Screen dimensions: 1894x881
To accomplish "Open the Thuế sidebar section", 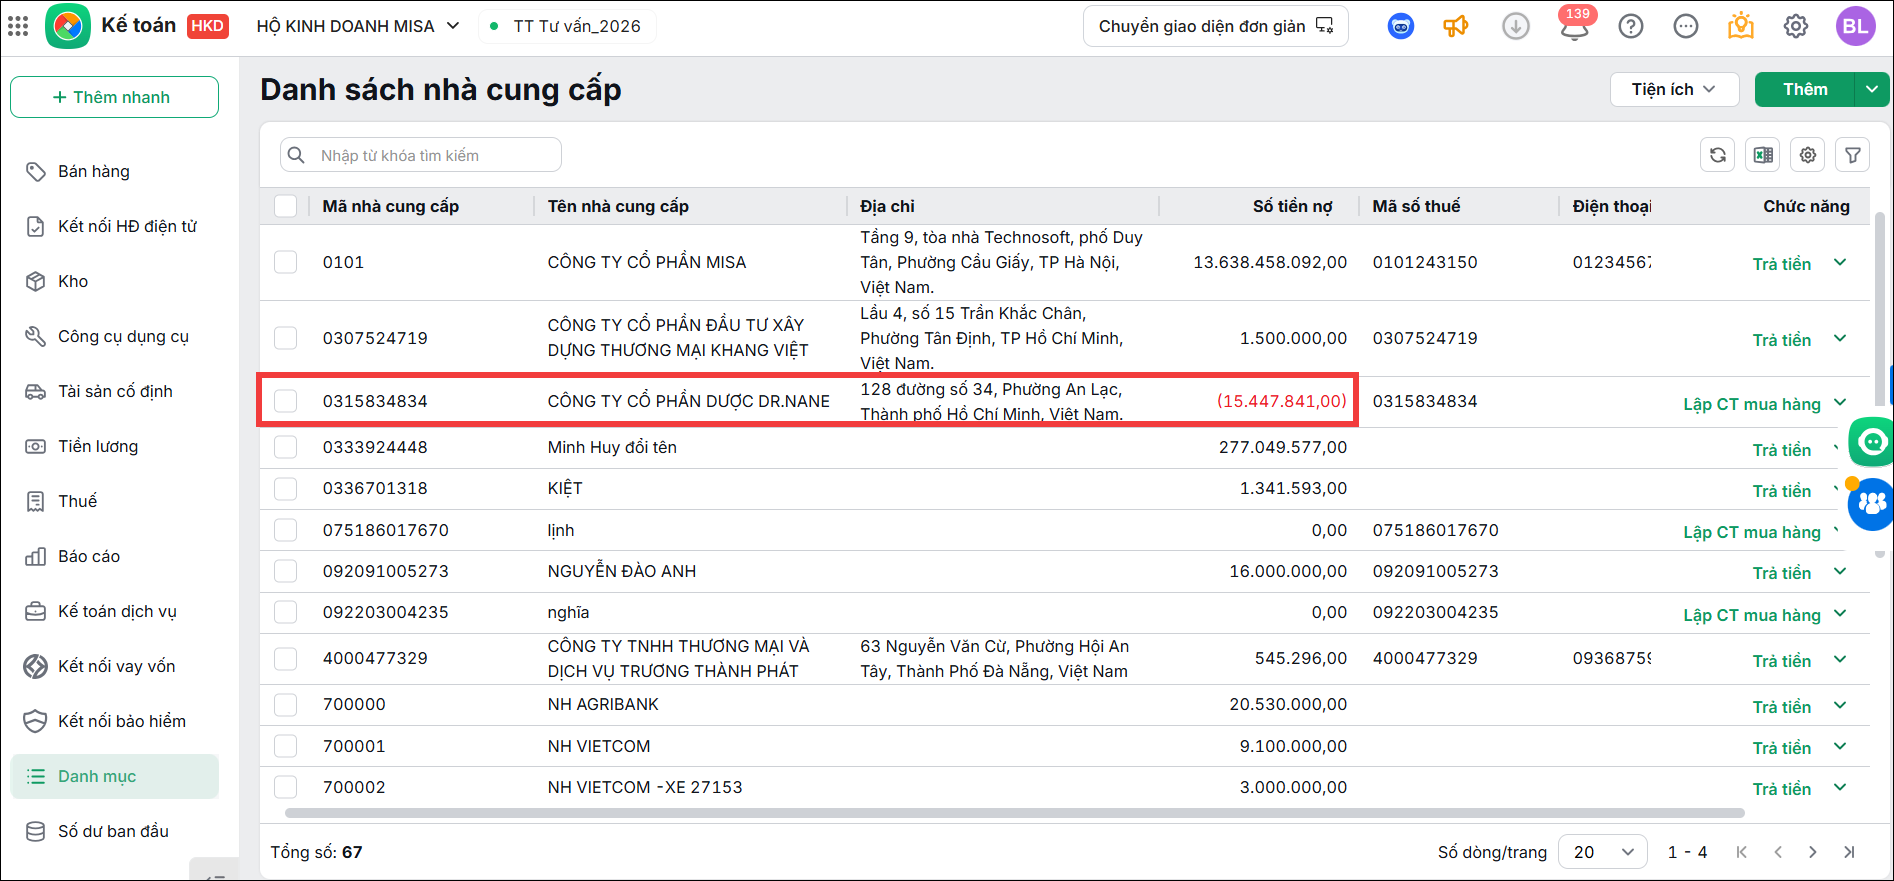I will click(x=114, y=501).
